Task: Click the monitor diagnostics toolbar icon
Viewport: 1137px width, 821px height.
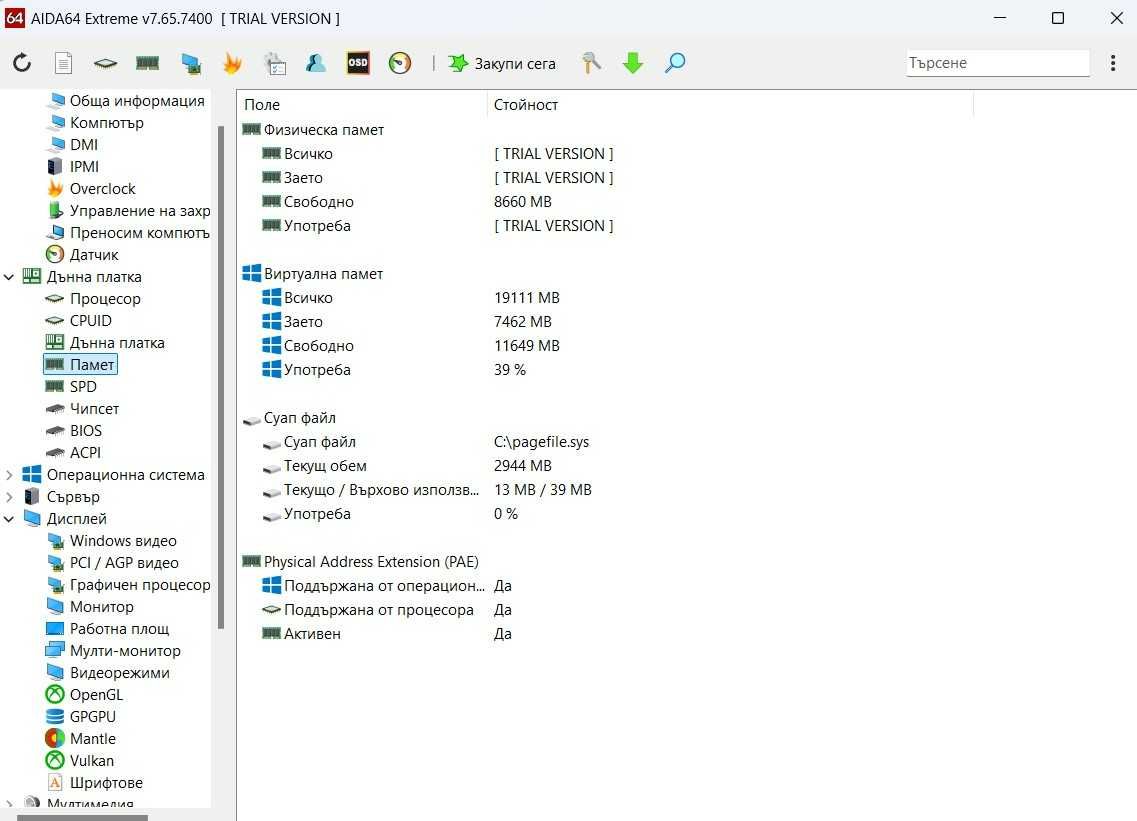Action: [191, 63]
